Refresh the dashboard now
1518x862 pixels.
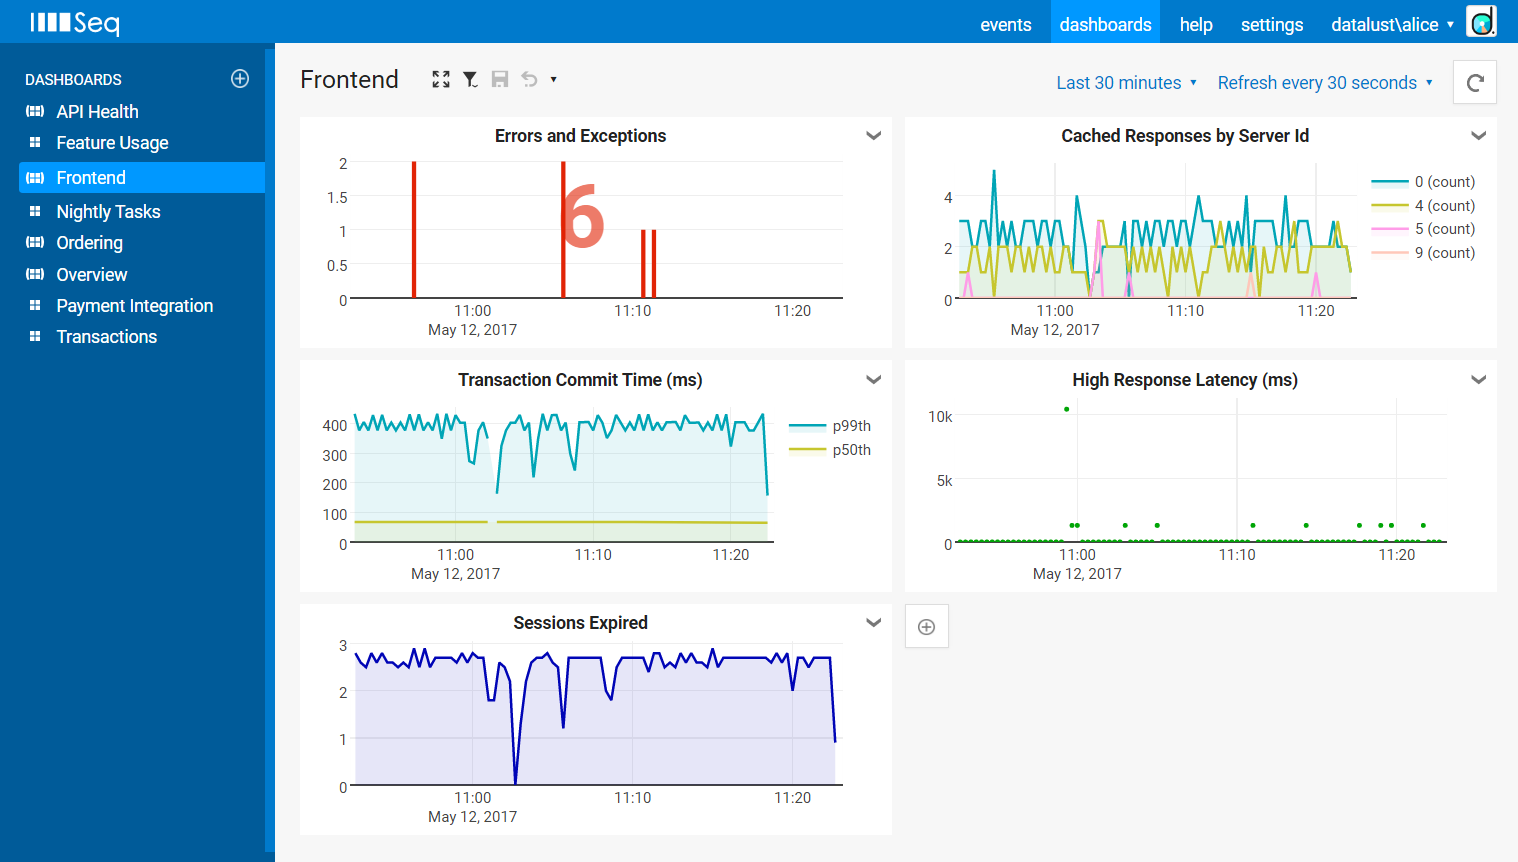tap(1475, 82)
